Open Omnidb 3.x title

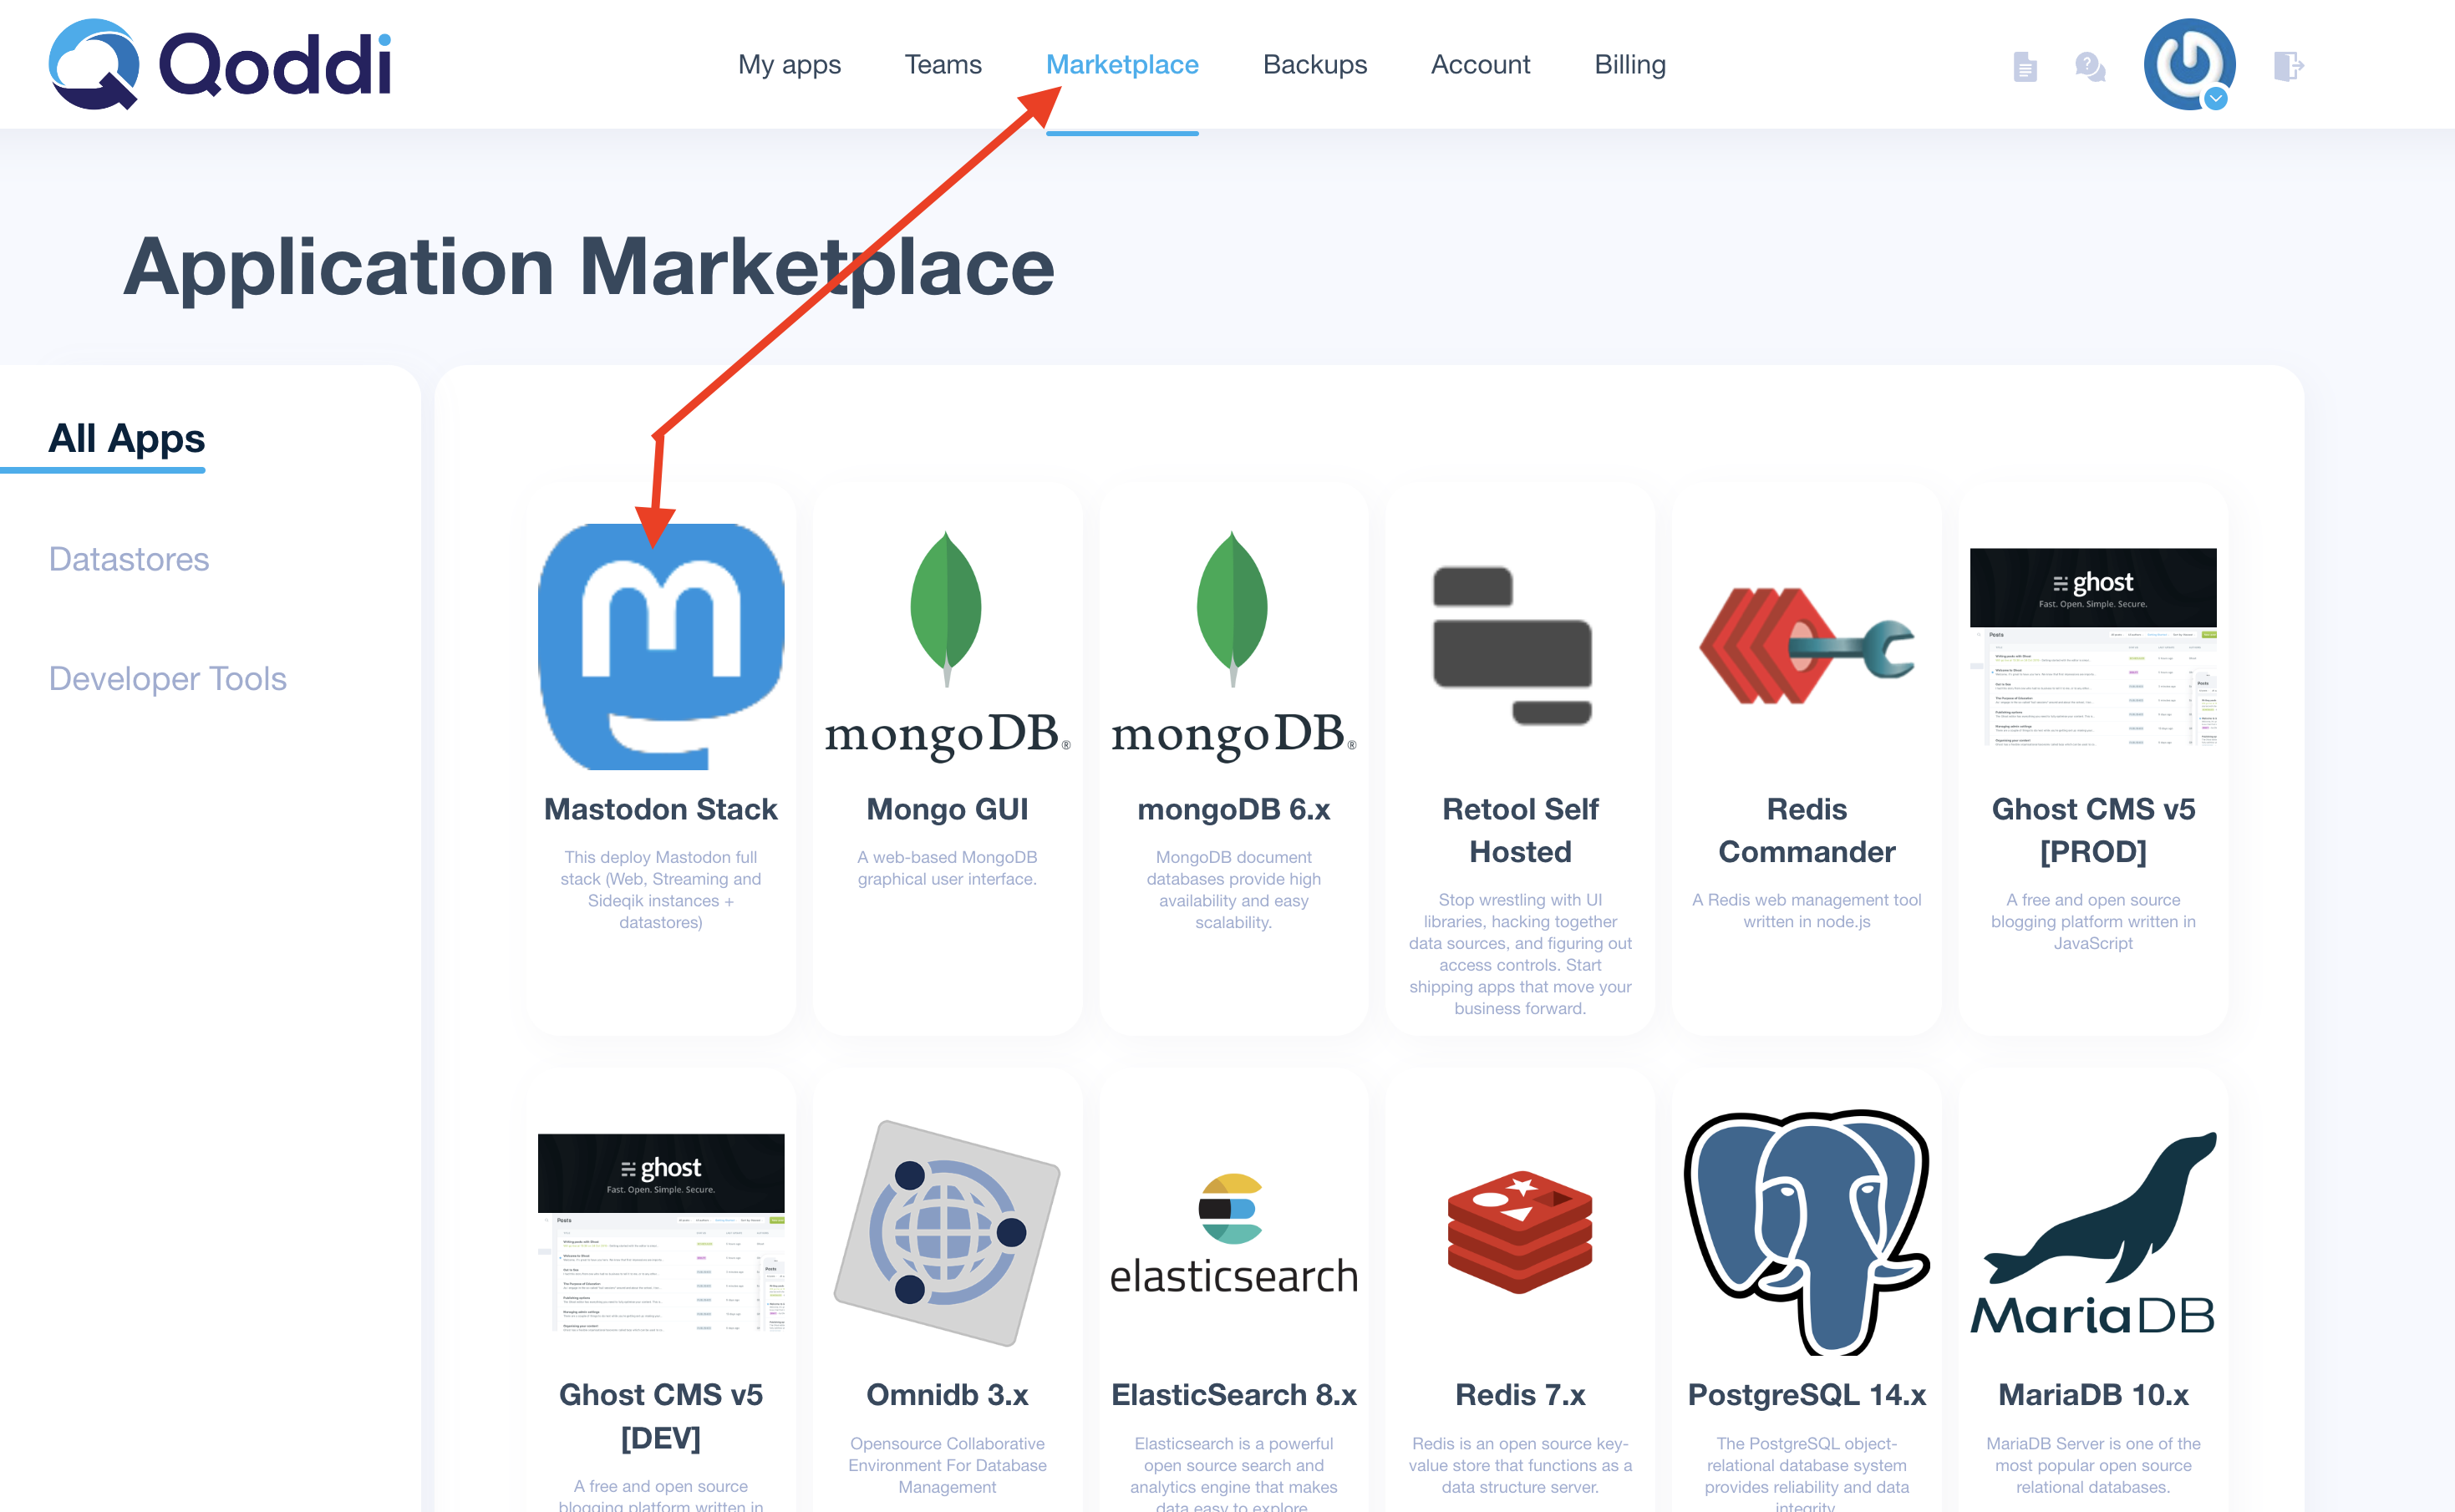tap(947, 1395)
